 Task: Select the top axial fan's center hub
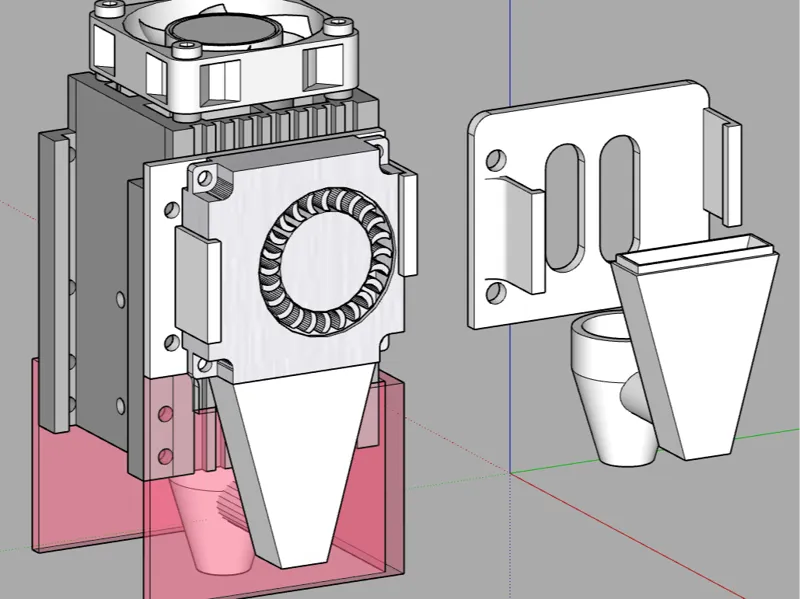(x=224, y=29)
